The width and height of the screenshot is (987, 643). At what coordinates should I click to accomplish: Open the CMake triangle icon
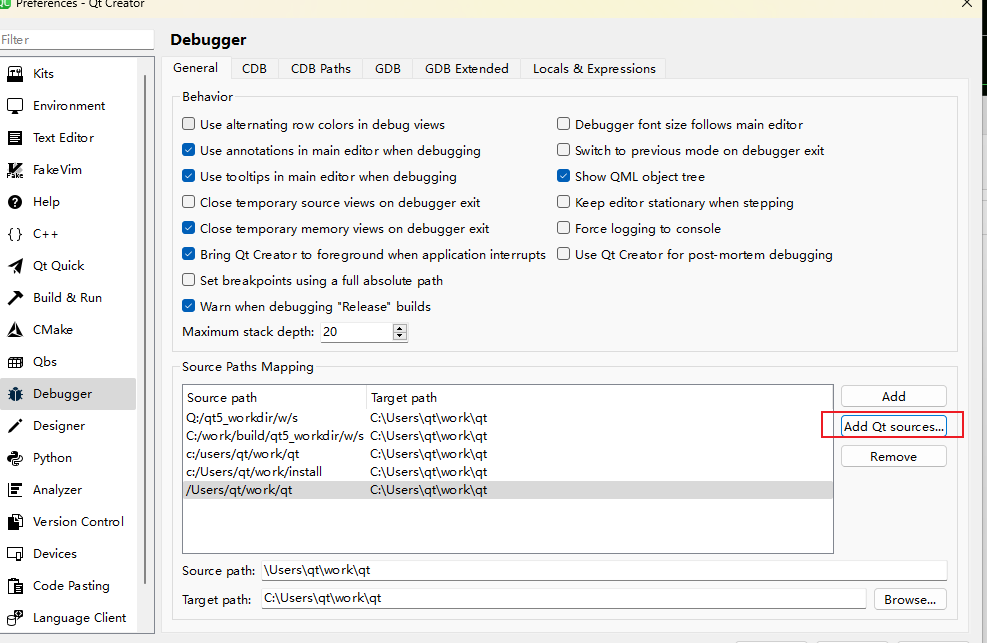pos(15,330)
